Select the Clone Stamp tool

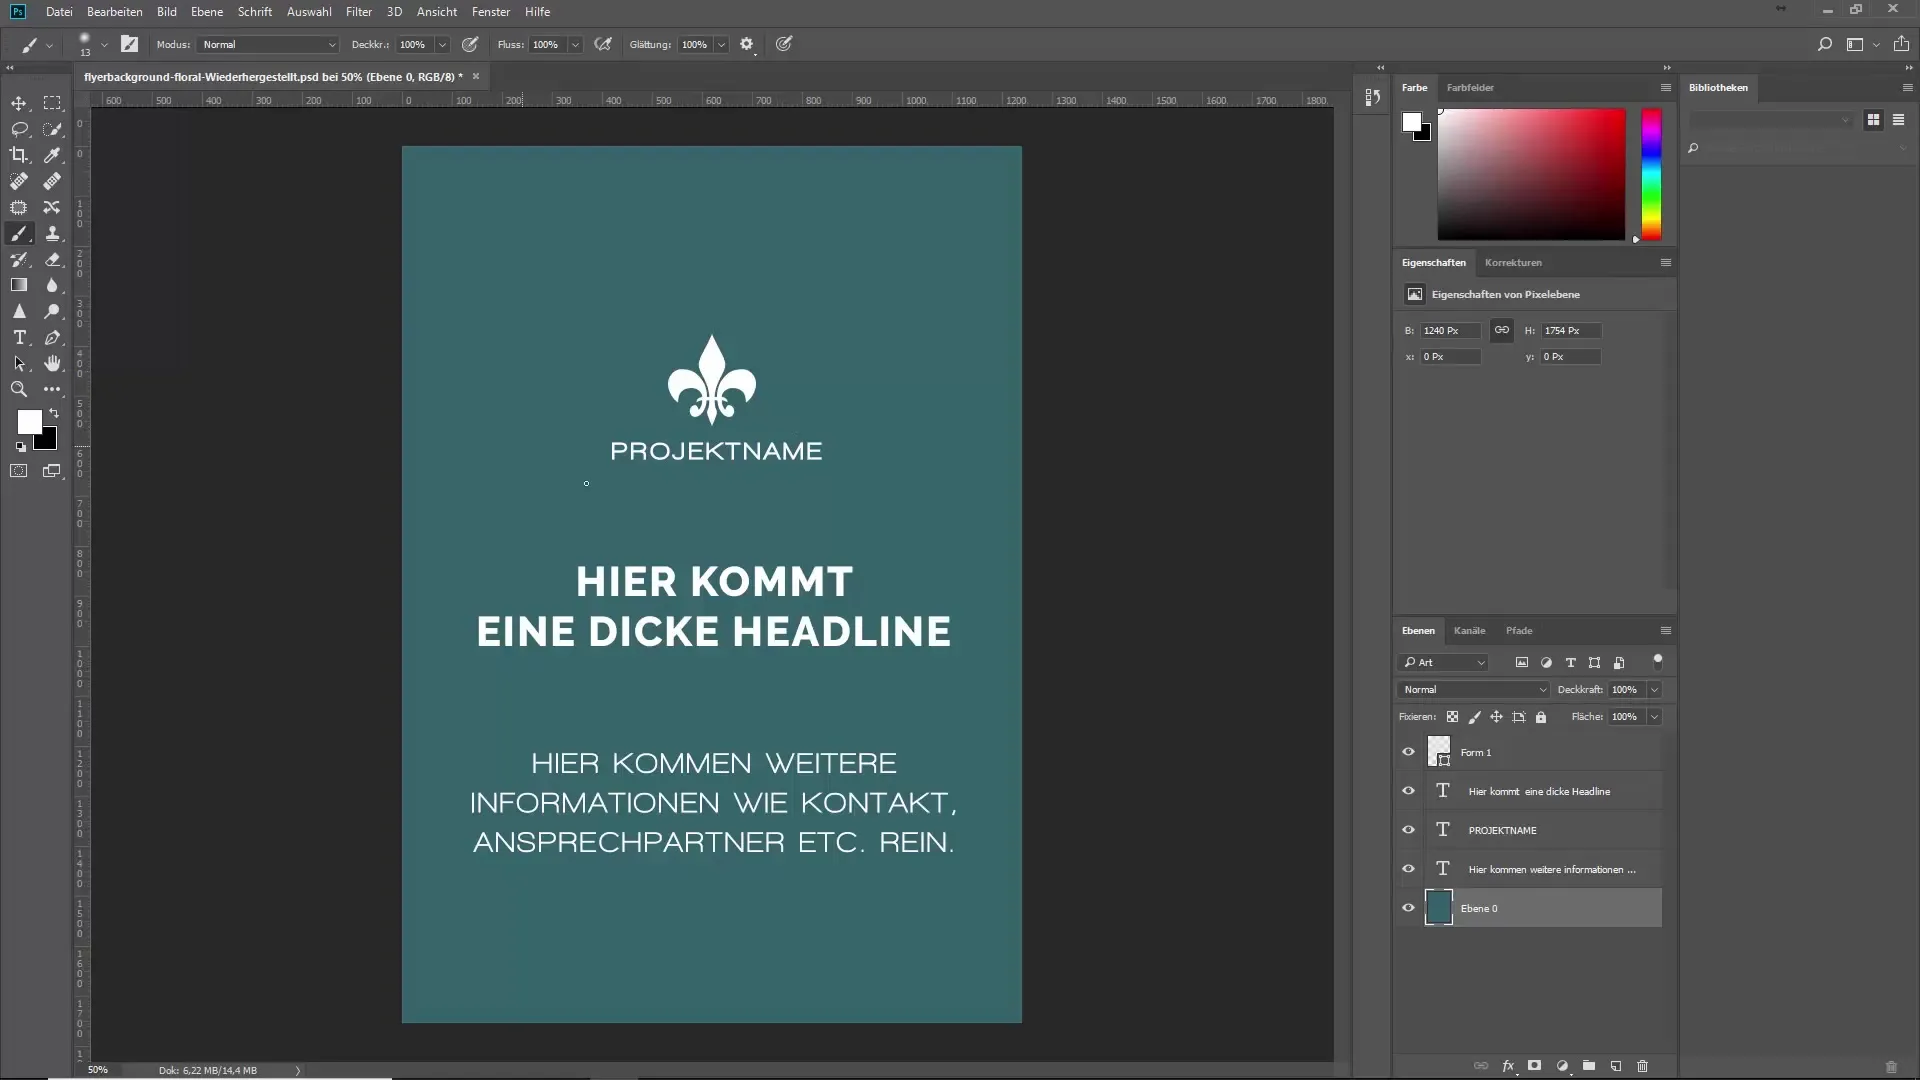tap(52, 233)
